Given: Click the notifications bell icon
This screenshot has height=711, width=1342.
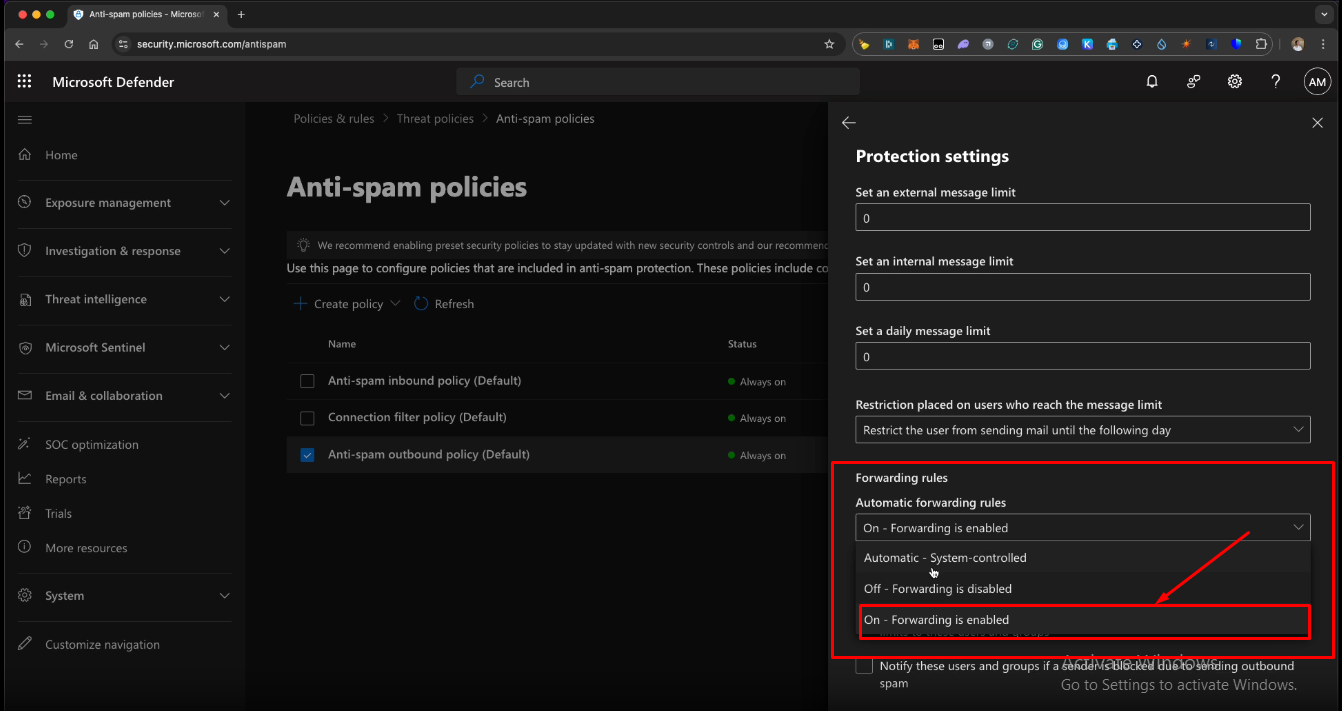Looking at the screenshot, I should pyautogui.click(x=1152, y=82).
